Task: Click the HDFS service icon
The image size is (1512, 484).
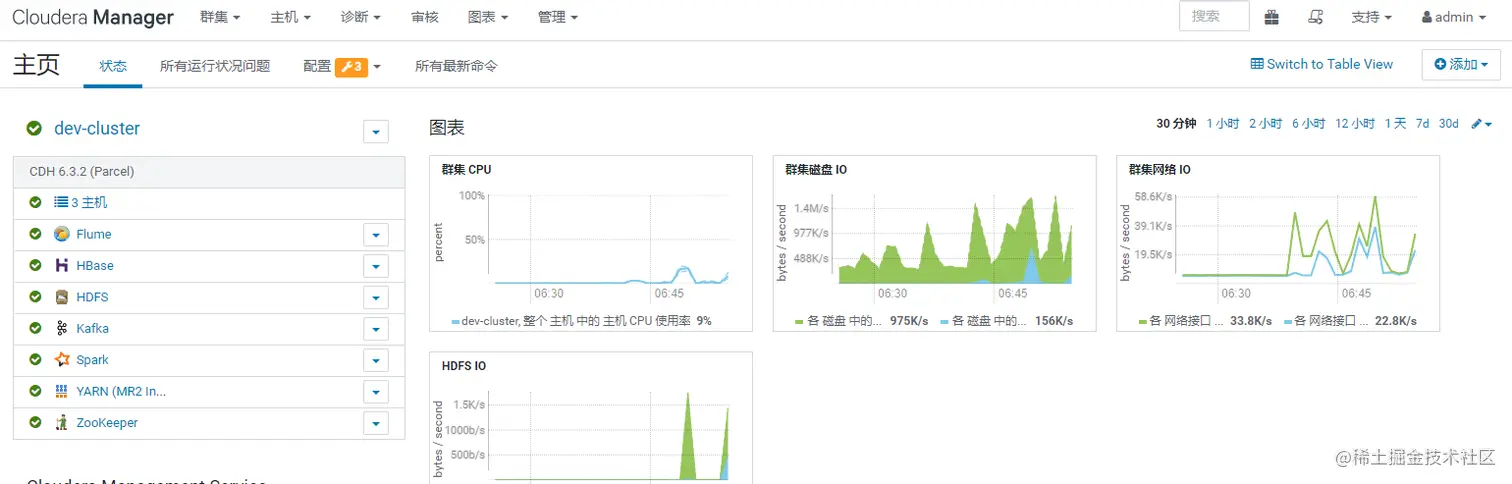Action: 62,297
